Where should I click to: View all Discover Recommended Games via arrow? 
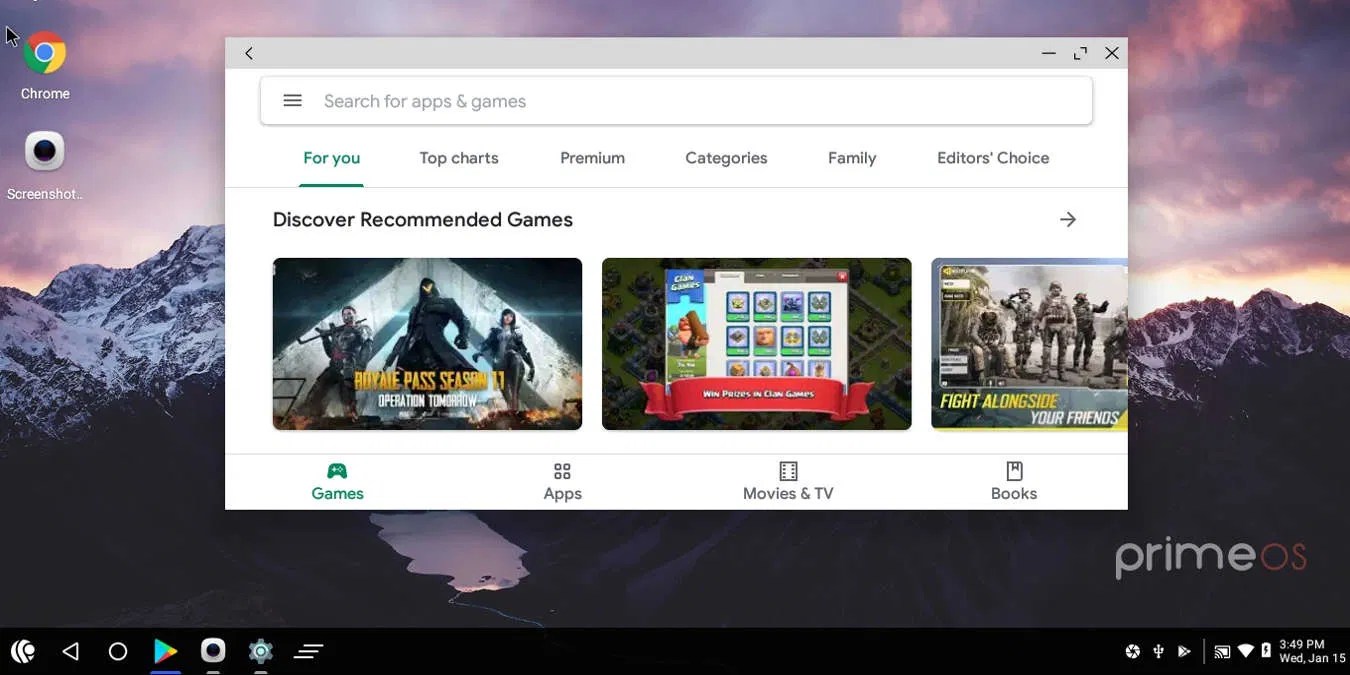[x=1068, y=219]
